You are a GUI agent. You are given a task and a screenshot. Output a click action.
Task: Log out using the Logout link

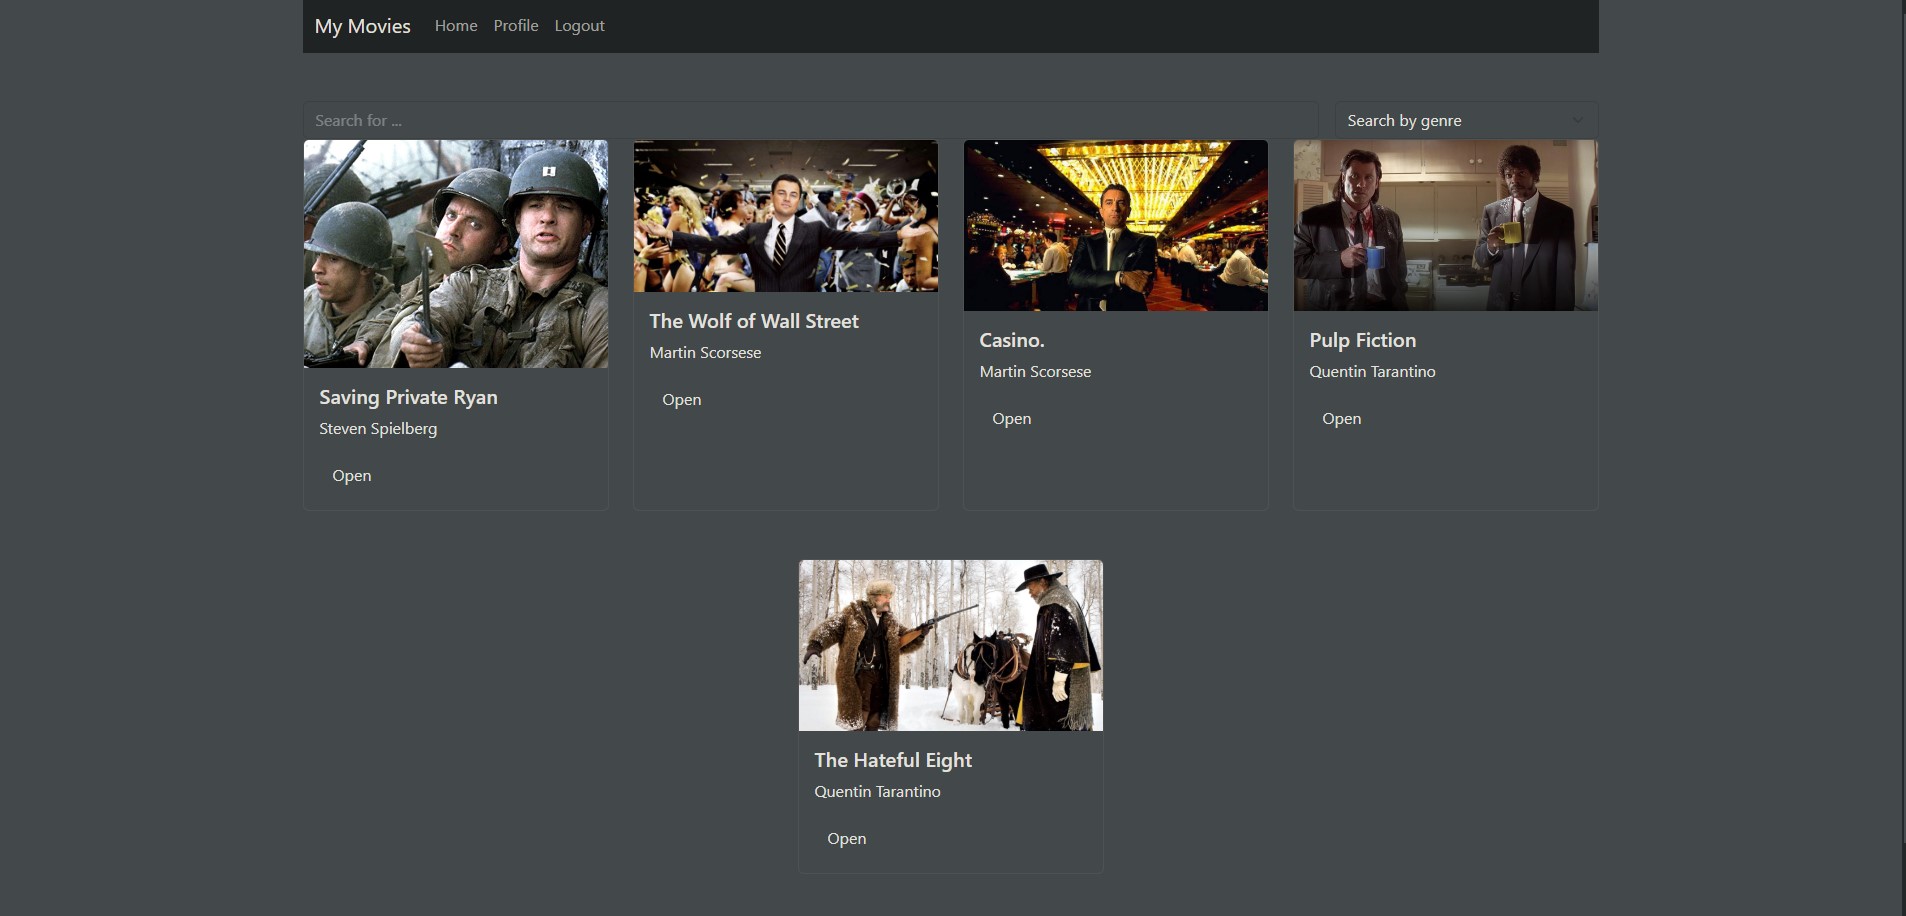tap(579, 26)
